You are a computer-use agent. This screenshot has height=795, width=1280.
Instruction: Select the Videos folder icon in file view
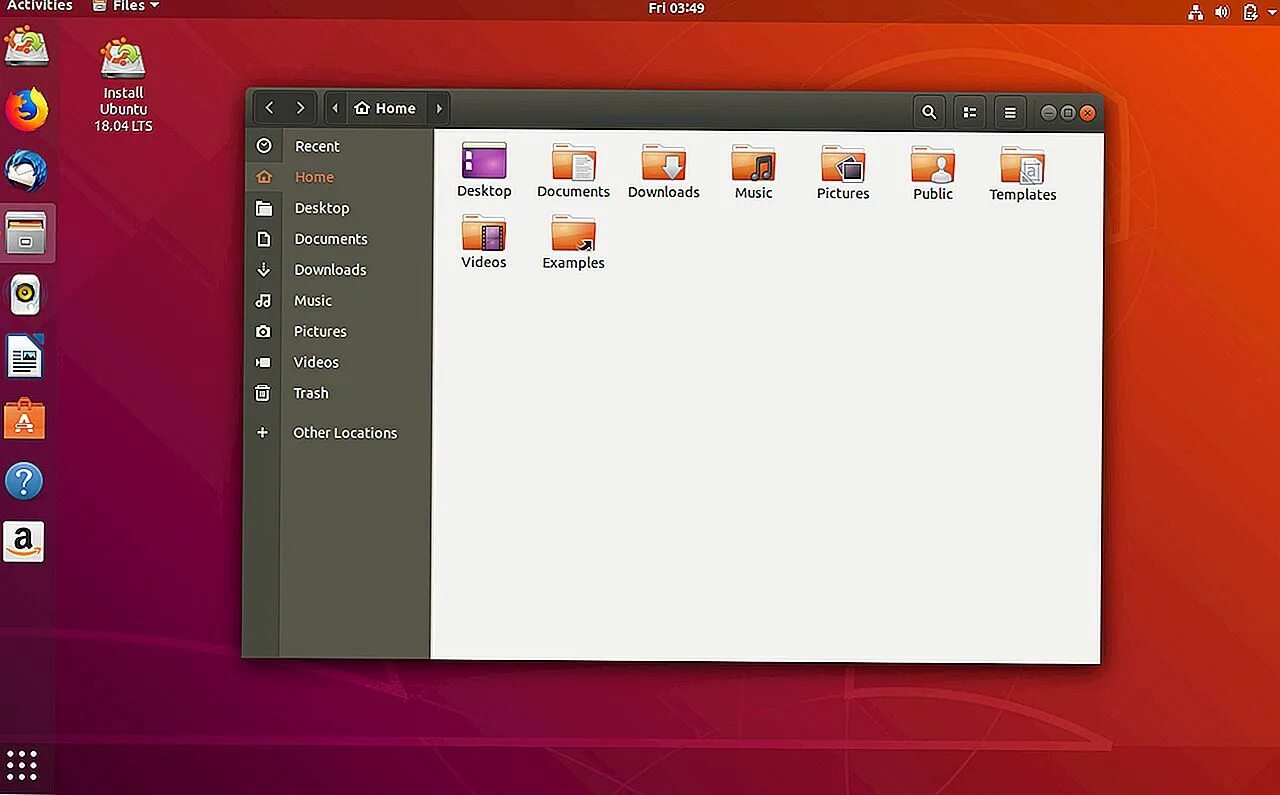(x=484, y=233)
